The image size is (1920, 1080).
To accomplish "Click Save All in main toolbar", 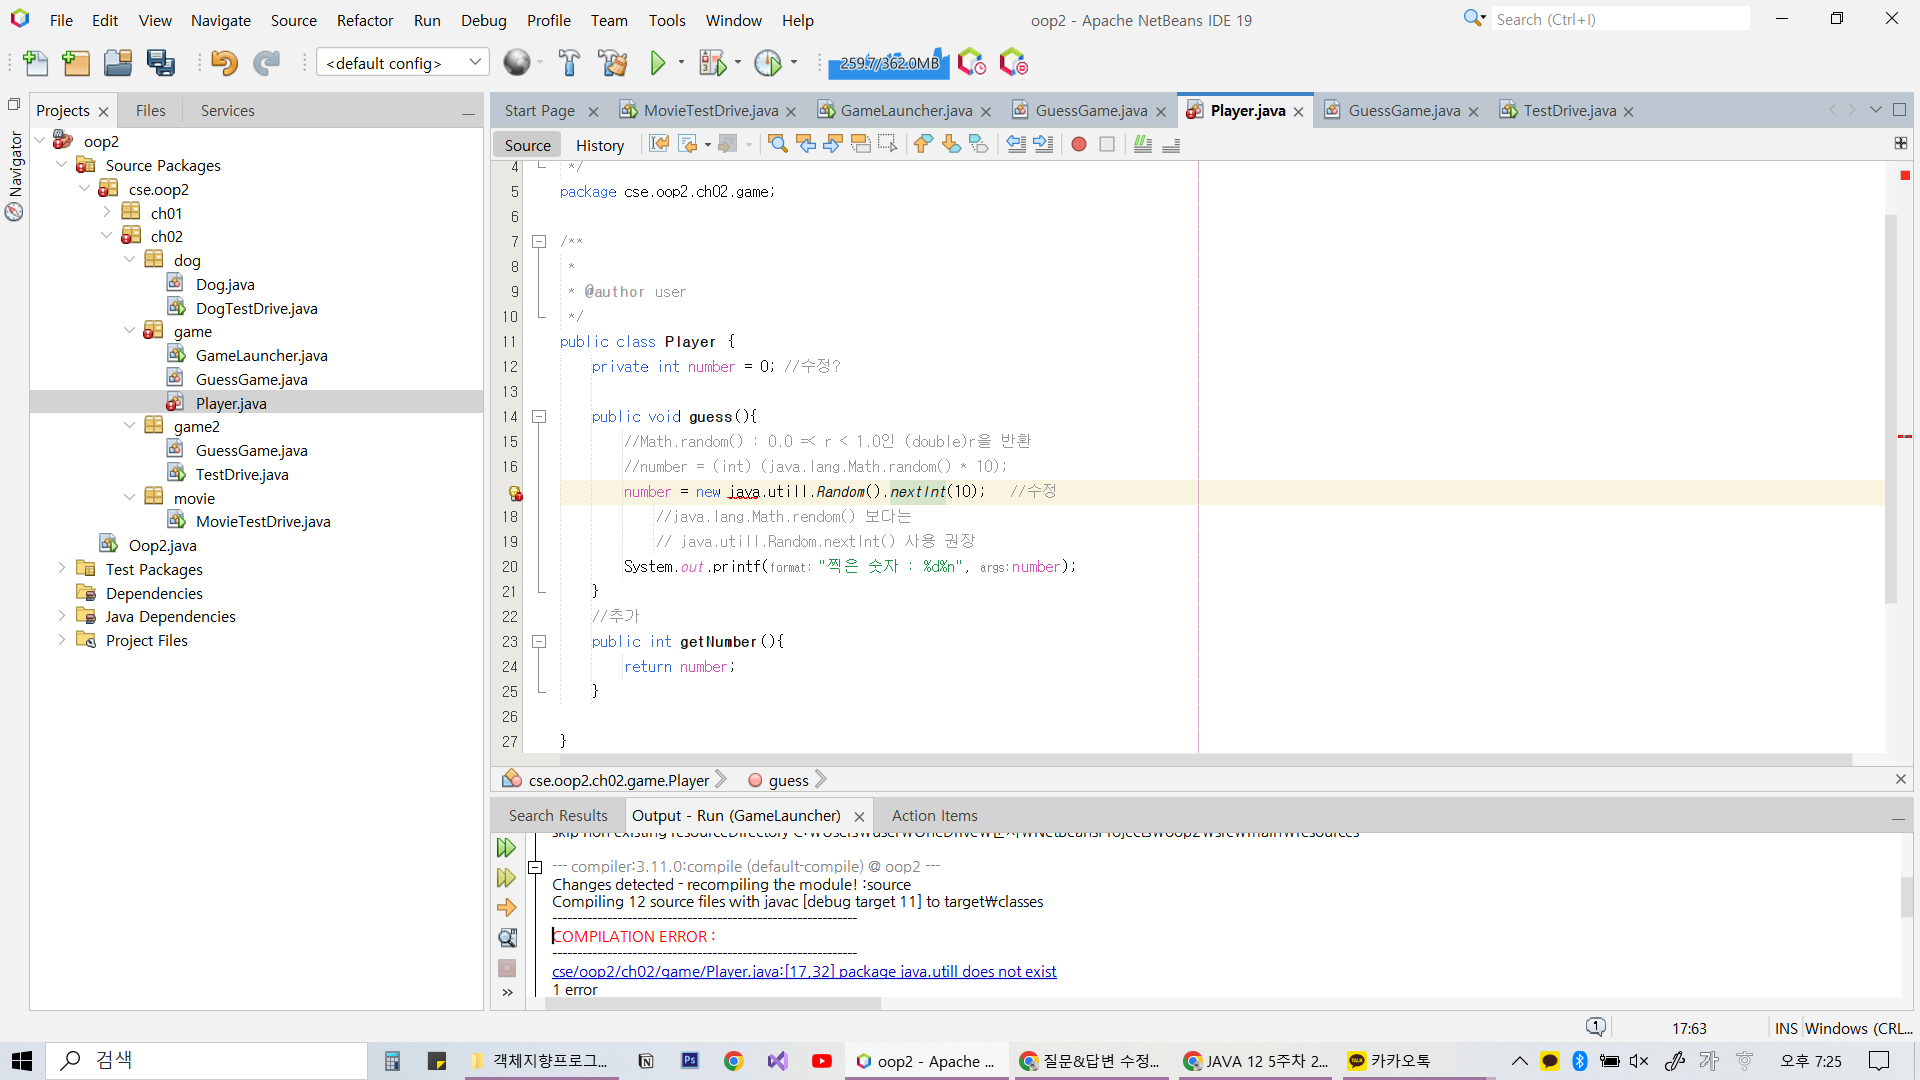I will tap(160, 63).
